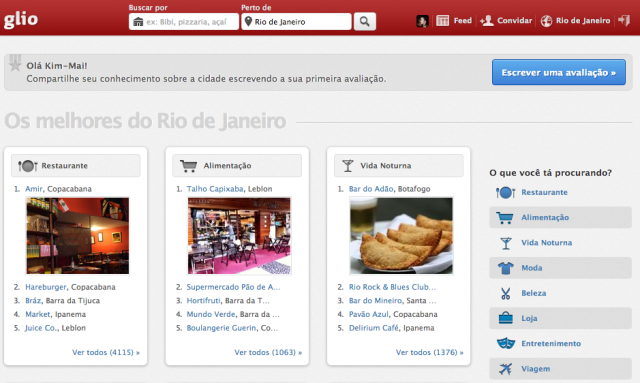Open the Talho Capixaba link
This screenshot has width=640, height=383.
click(215, 189)
